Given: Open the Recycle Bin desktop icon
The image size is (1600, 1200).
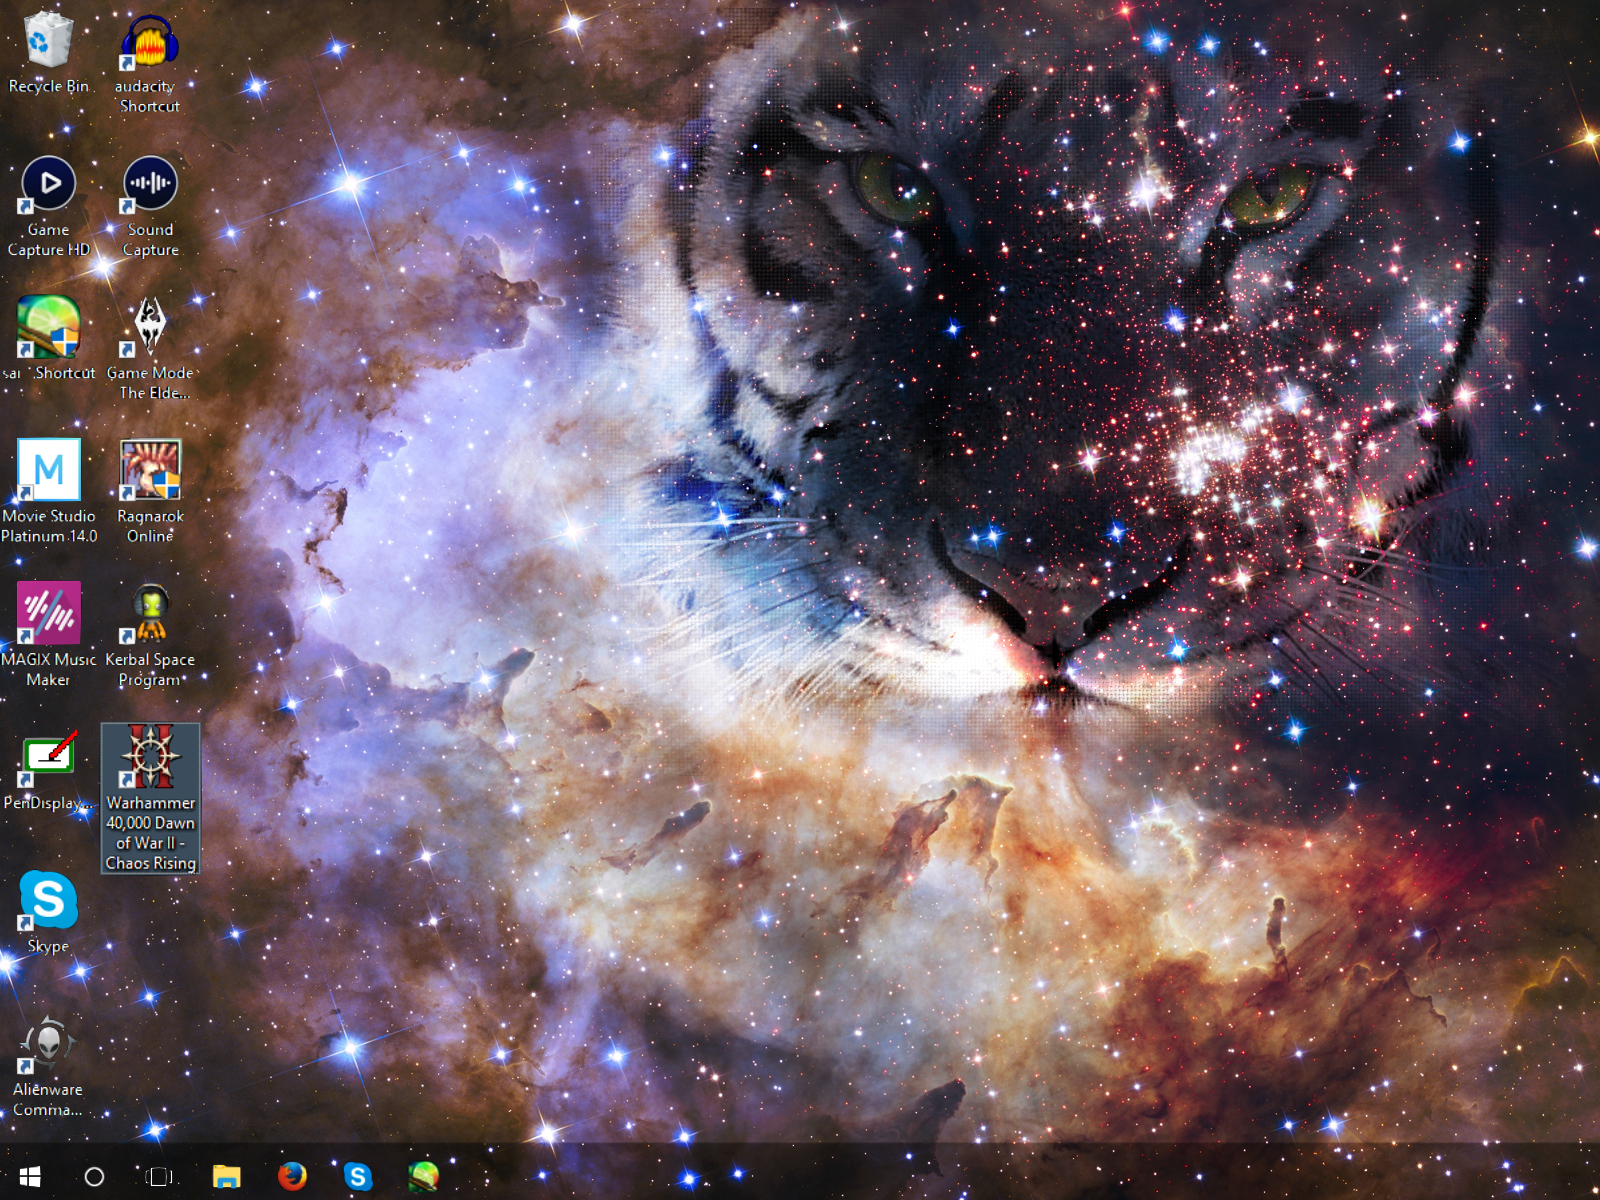Looking at the screenshot, I should tap(48, 42).
